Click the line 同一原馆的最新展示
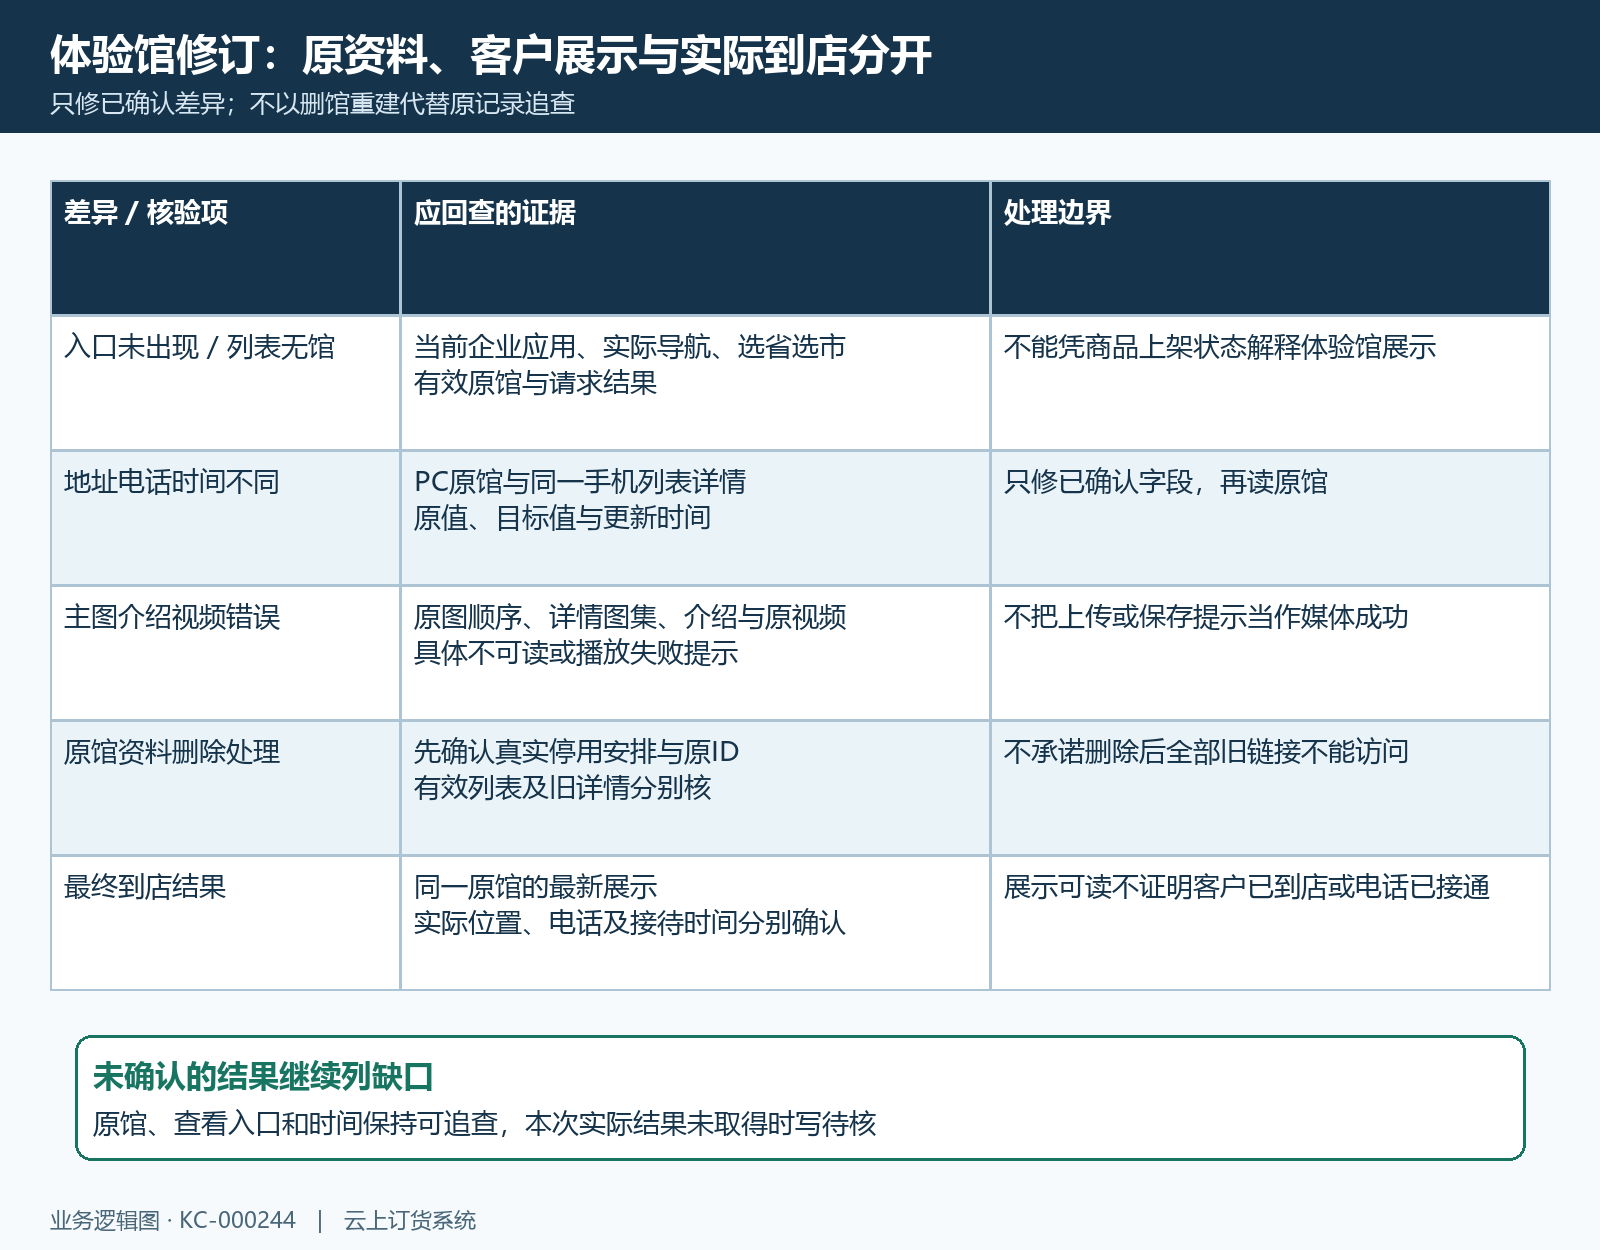The height and width of the screenshot is (1250, 1600). click(x=536, y=887)
